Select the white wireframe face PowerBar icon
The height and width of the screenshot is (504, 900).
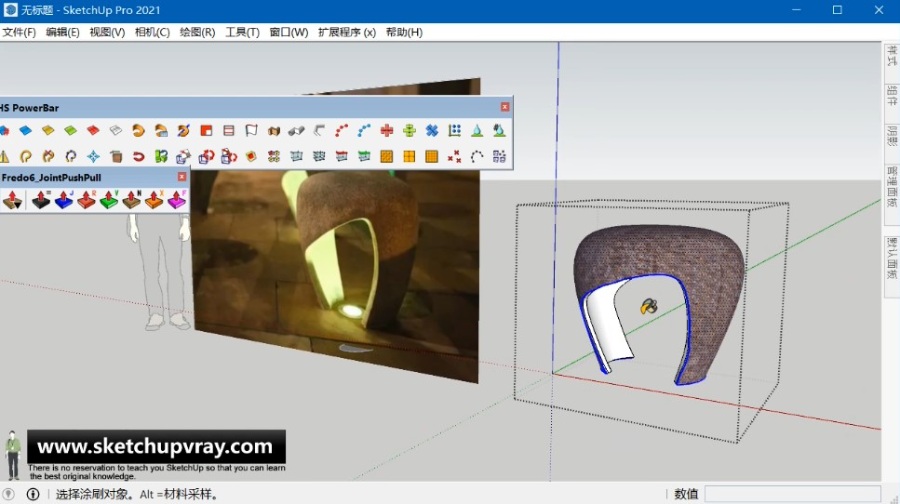(115, 131)
